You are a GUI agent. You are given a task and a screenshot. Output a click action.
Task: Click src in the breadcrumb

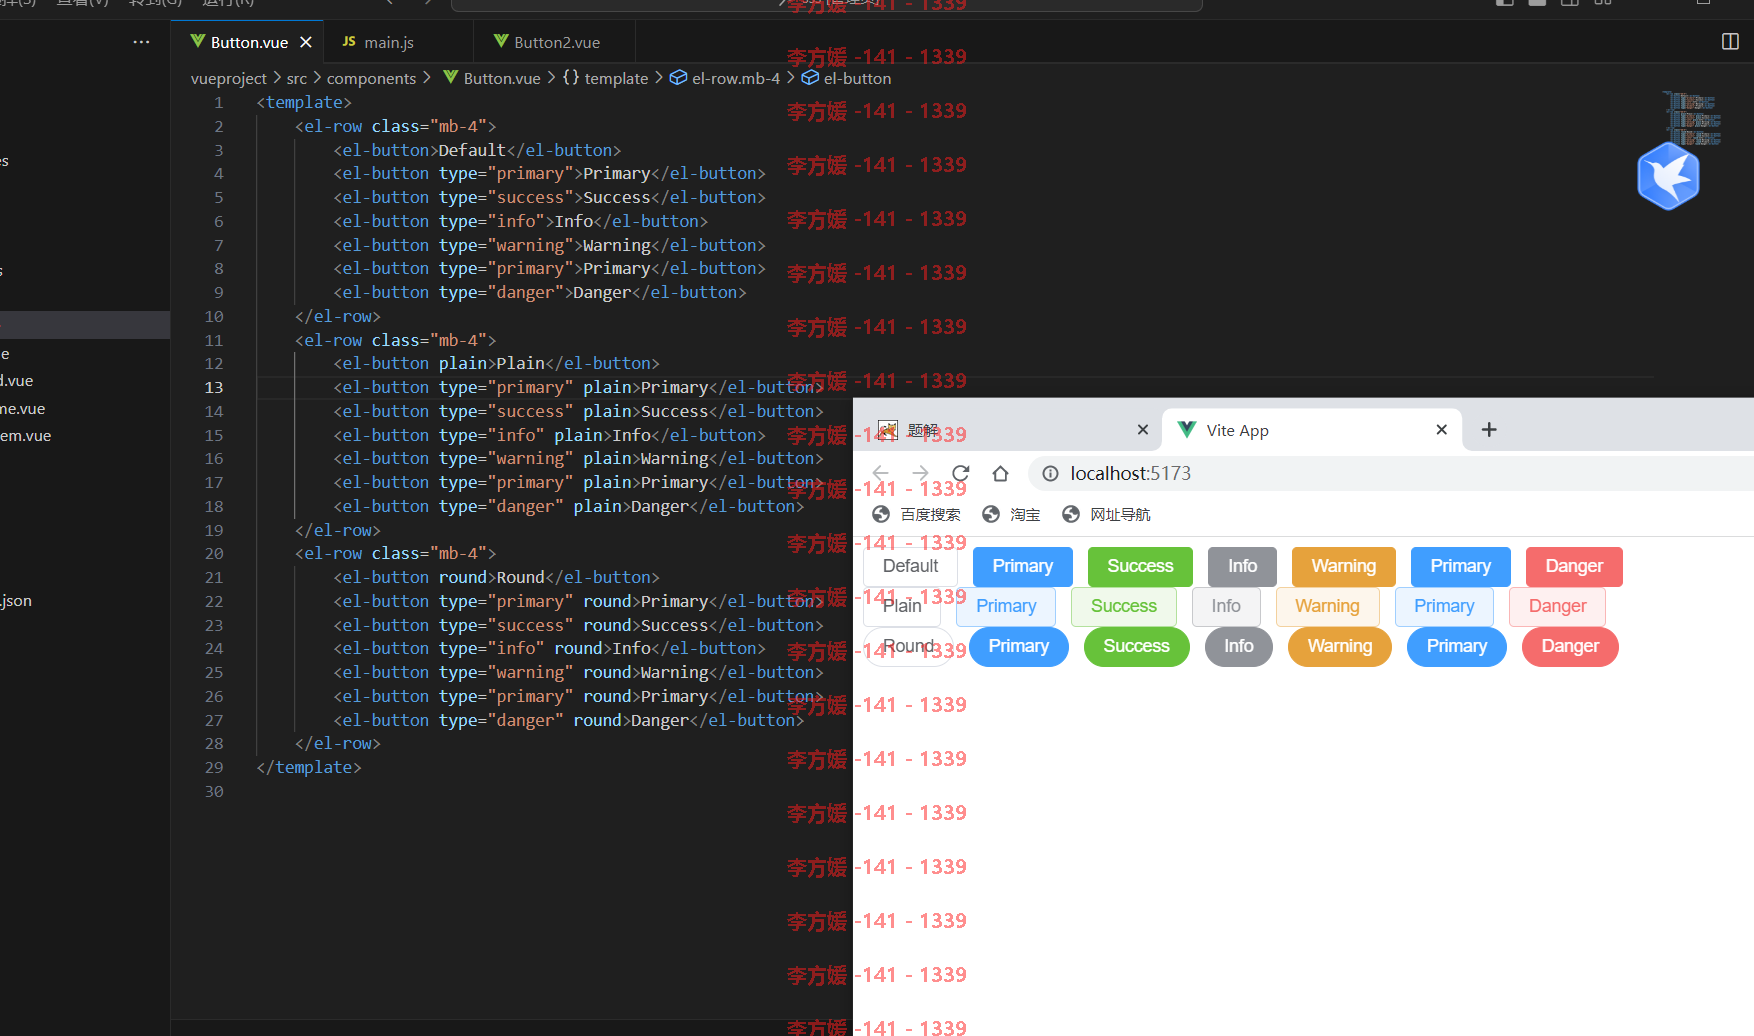pos(297,78)
